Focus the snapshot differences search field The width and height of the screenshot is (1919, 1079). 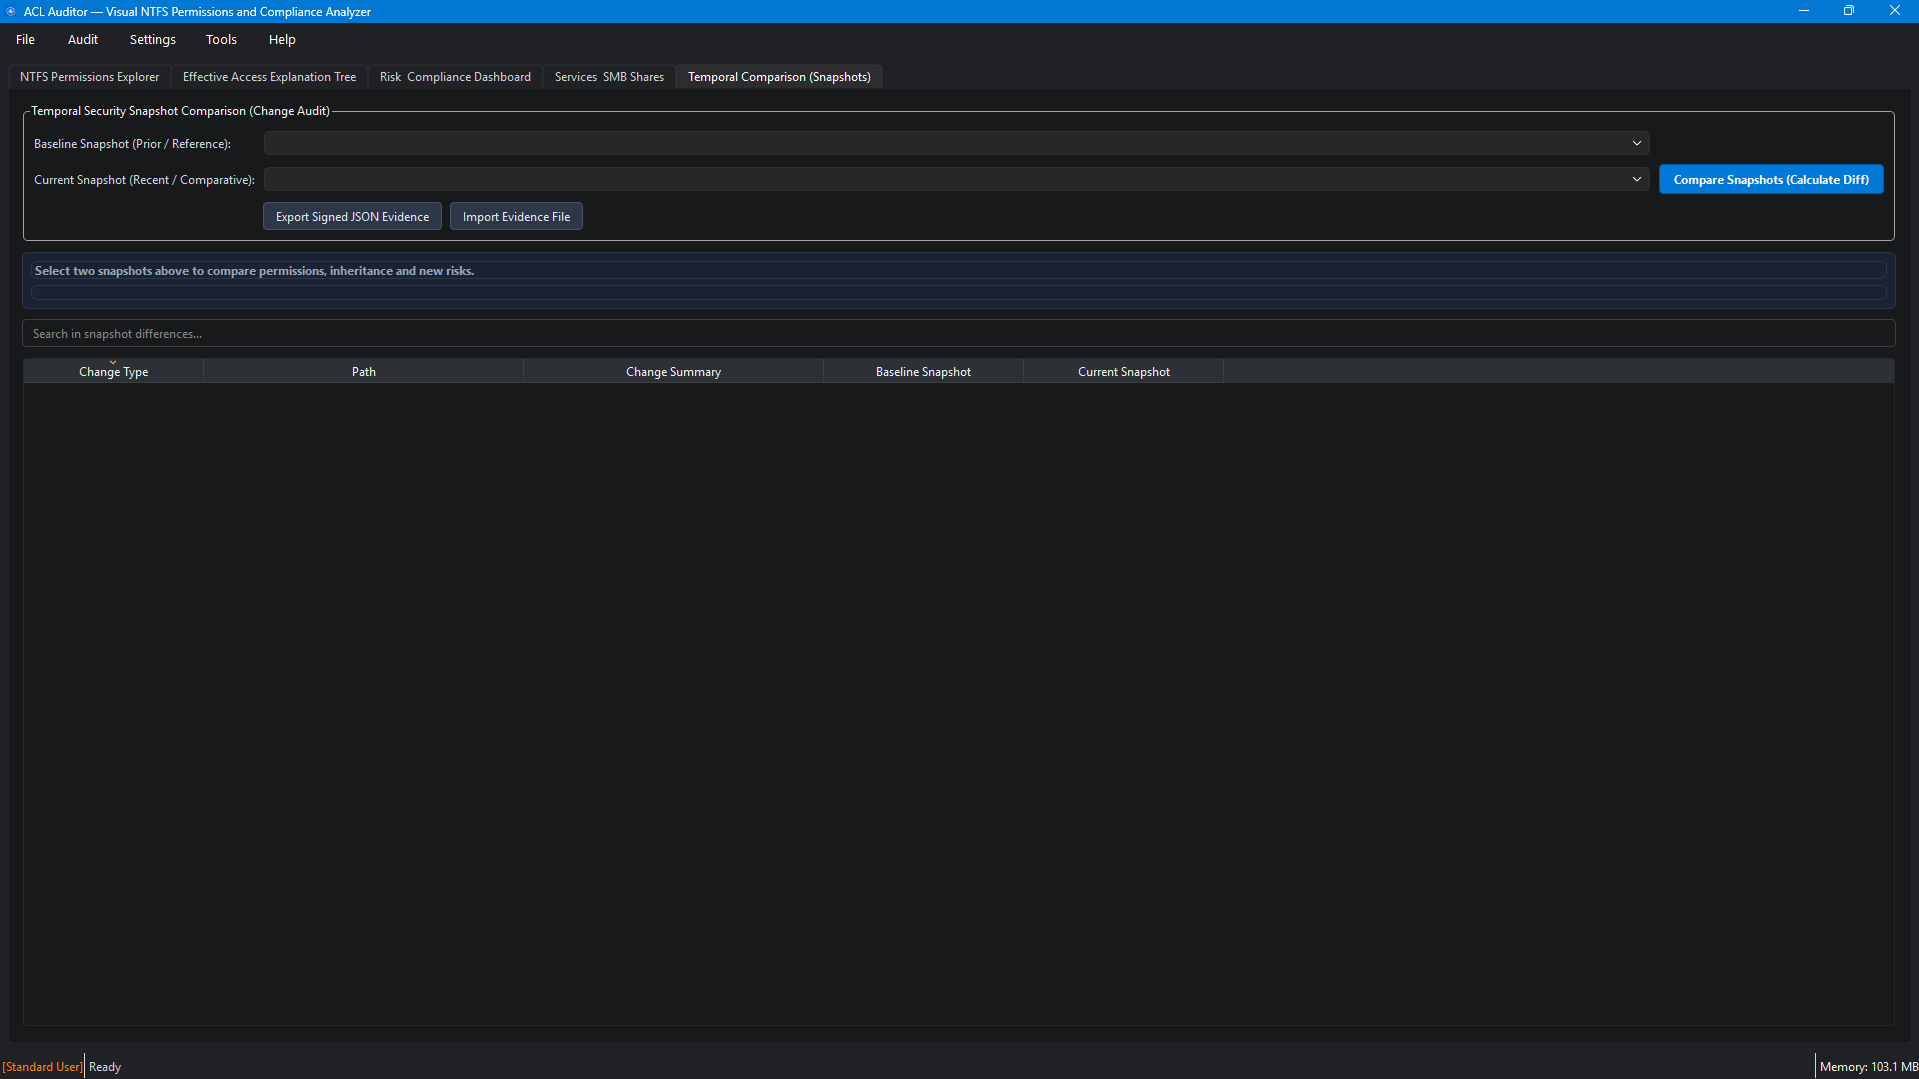[958, 333]
